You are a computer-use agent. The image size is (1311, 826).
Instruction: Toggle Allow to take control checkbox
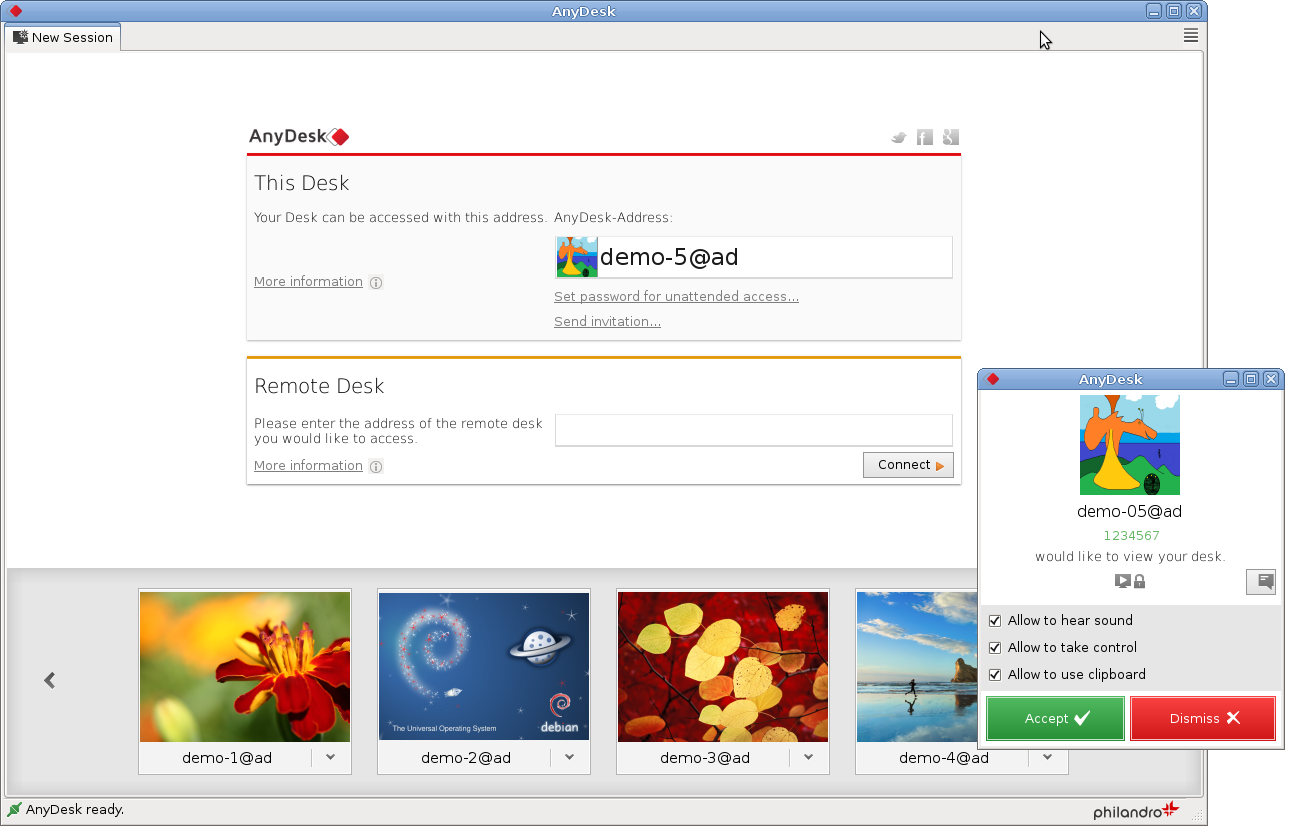click(x=995, y=648)
